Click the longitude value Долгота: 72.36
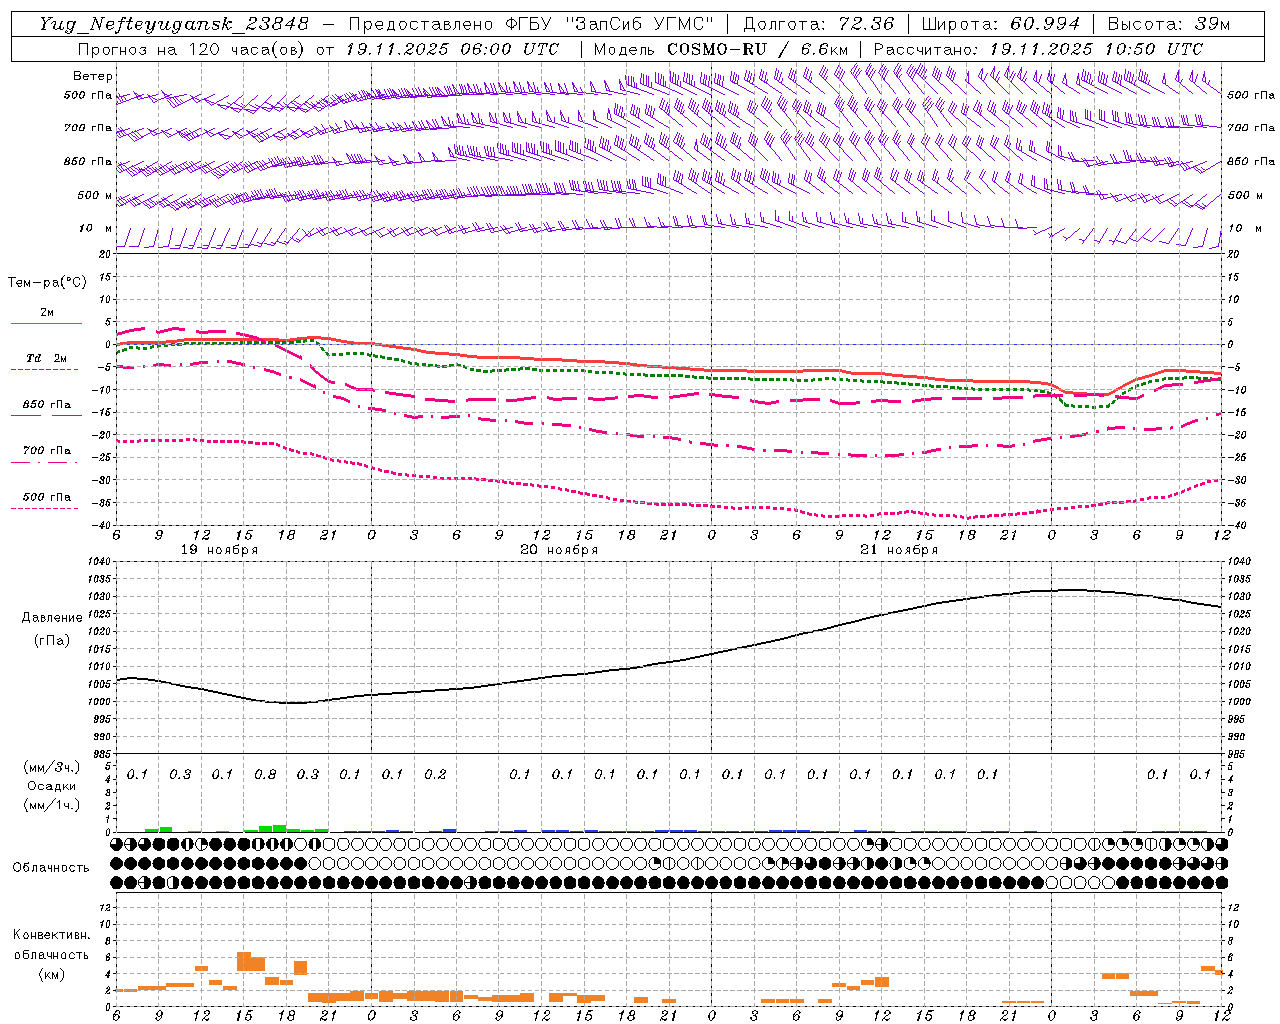 pyautogui.click(x=819, y=24)
